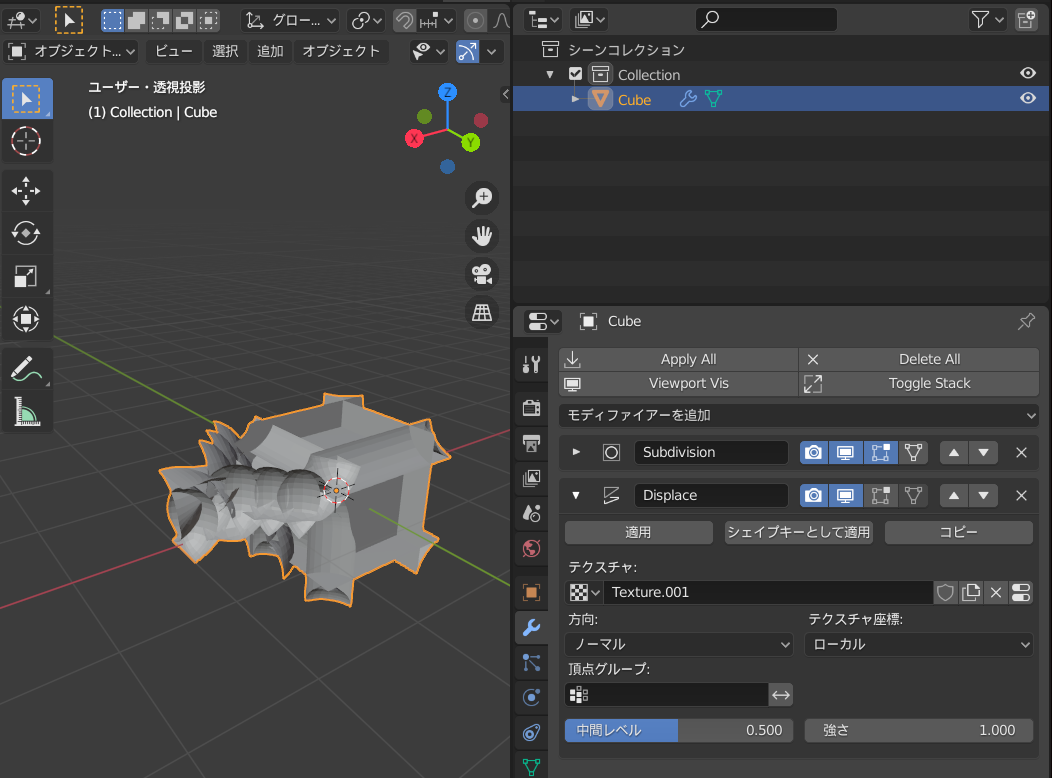
Task: Open the Tool properties tab
Action: point(531,364)
